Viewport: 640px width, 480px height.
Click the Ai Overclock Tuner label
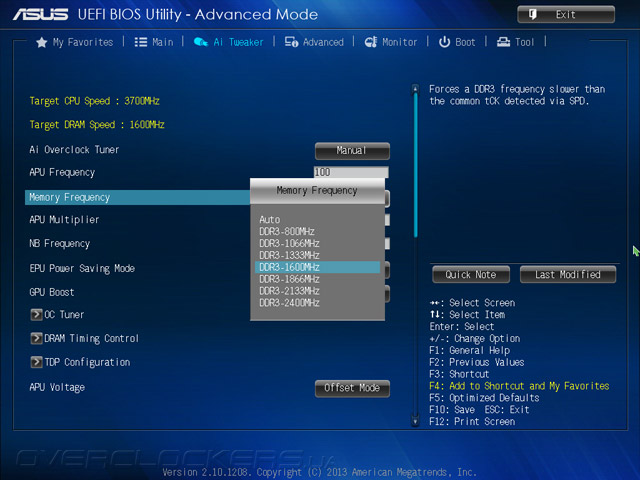pyautogui.click(x=74, y=150)
